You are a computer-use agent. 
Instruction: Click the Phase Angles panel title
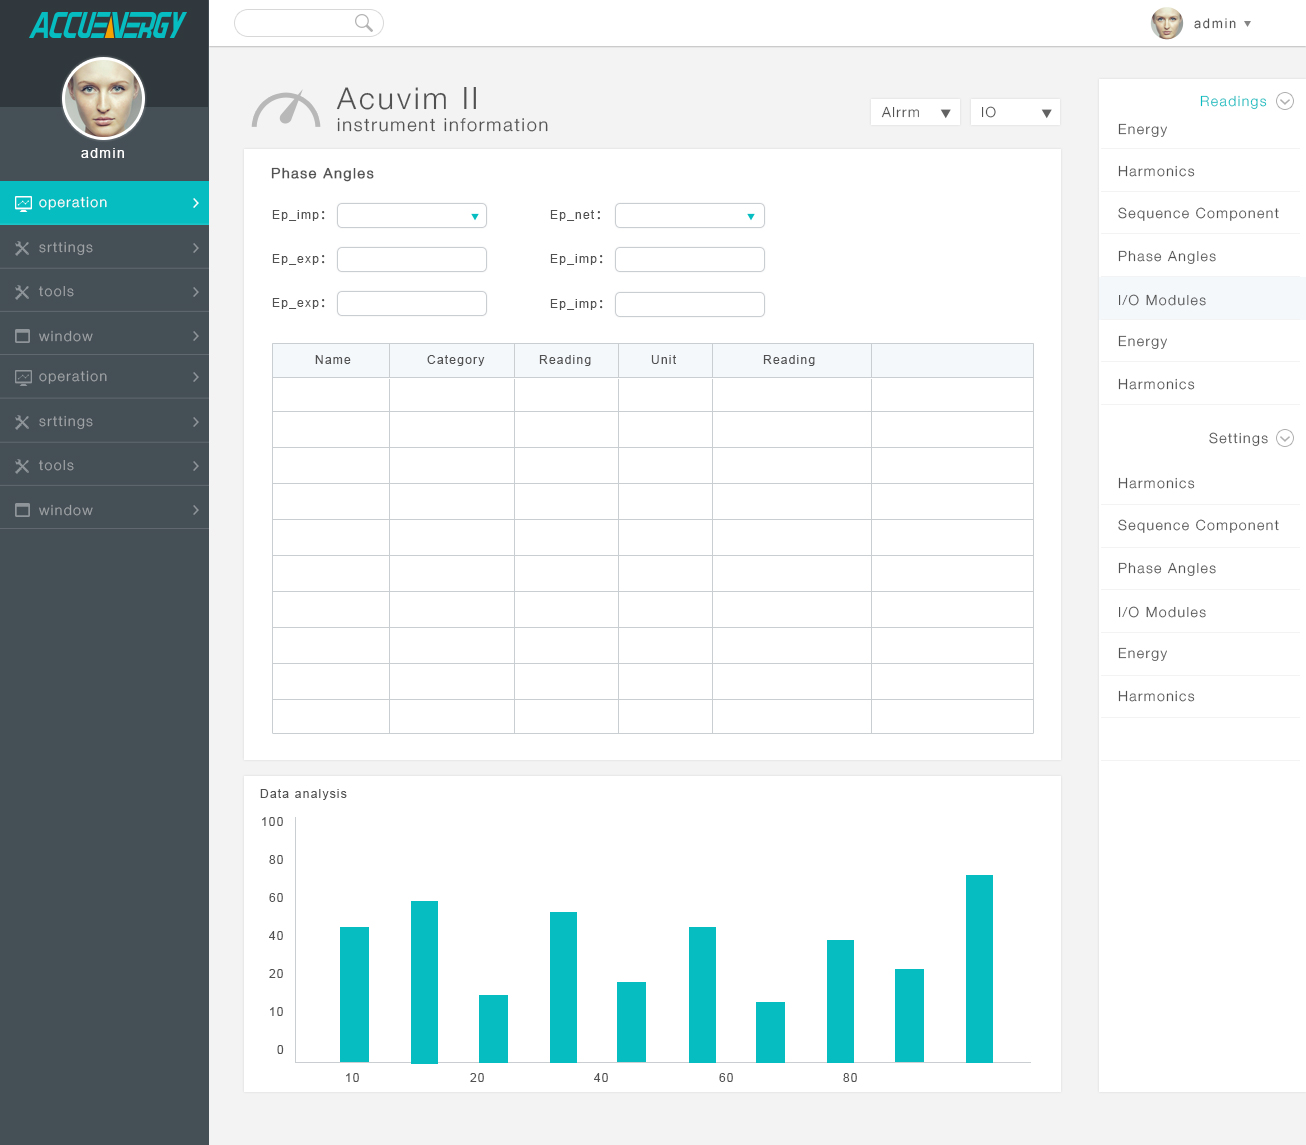click(x=322, y=173)
